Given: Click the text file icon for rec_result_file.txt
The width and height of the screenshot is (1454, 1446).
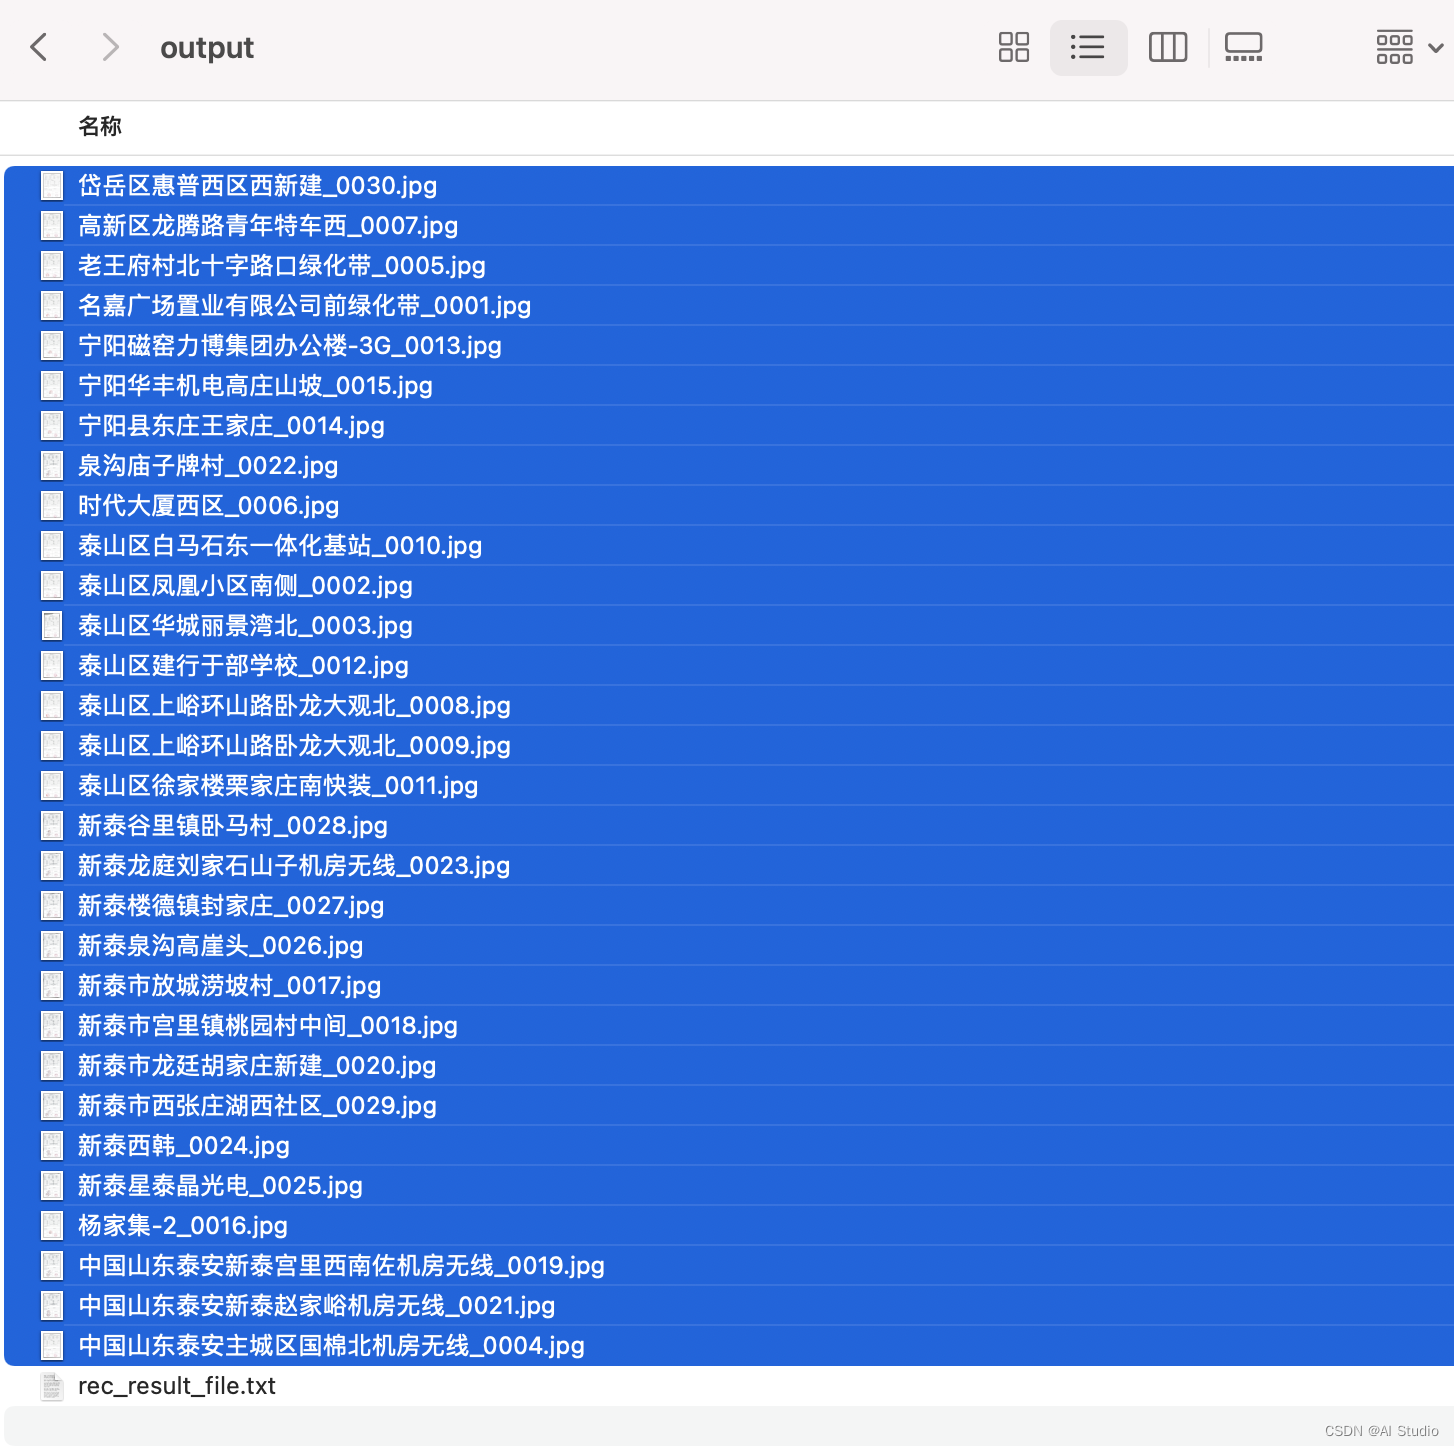Looking at the screenshot, I should pos(52,1385).
